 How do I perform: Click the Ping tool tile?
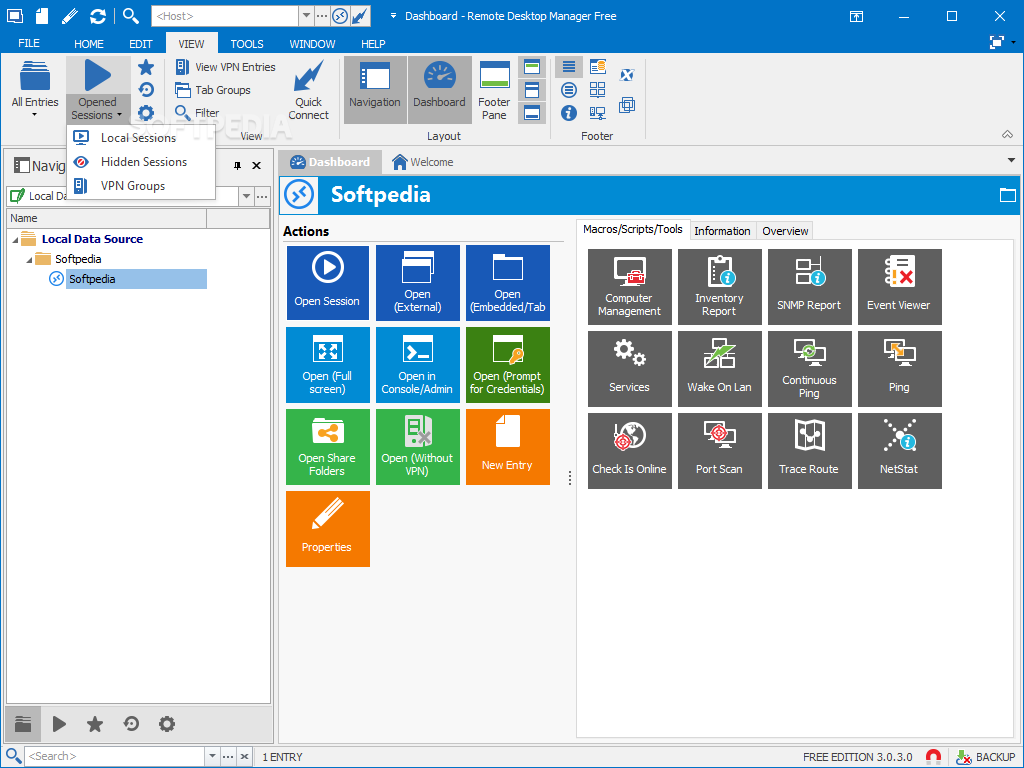pyautogui.click(x=899, y=369)
